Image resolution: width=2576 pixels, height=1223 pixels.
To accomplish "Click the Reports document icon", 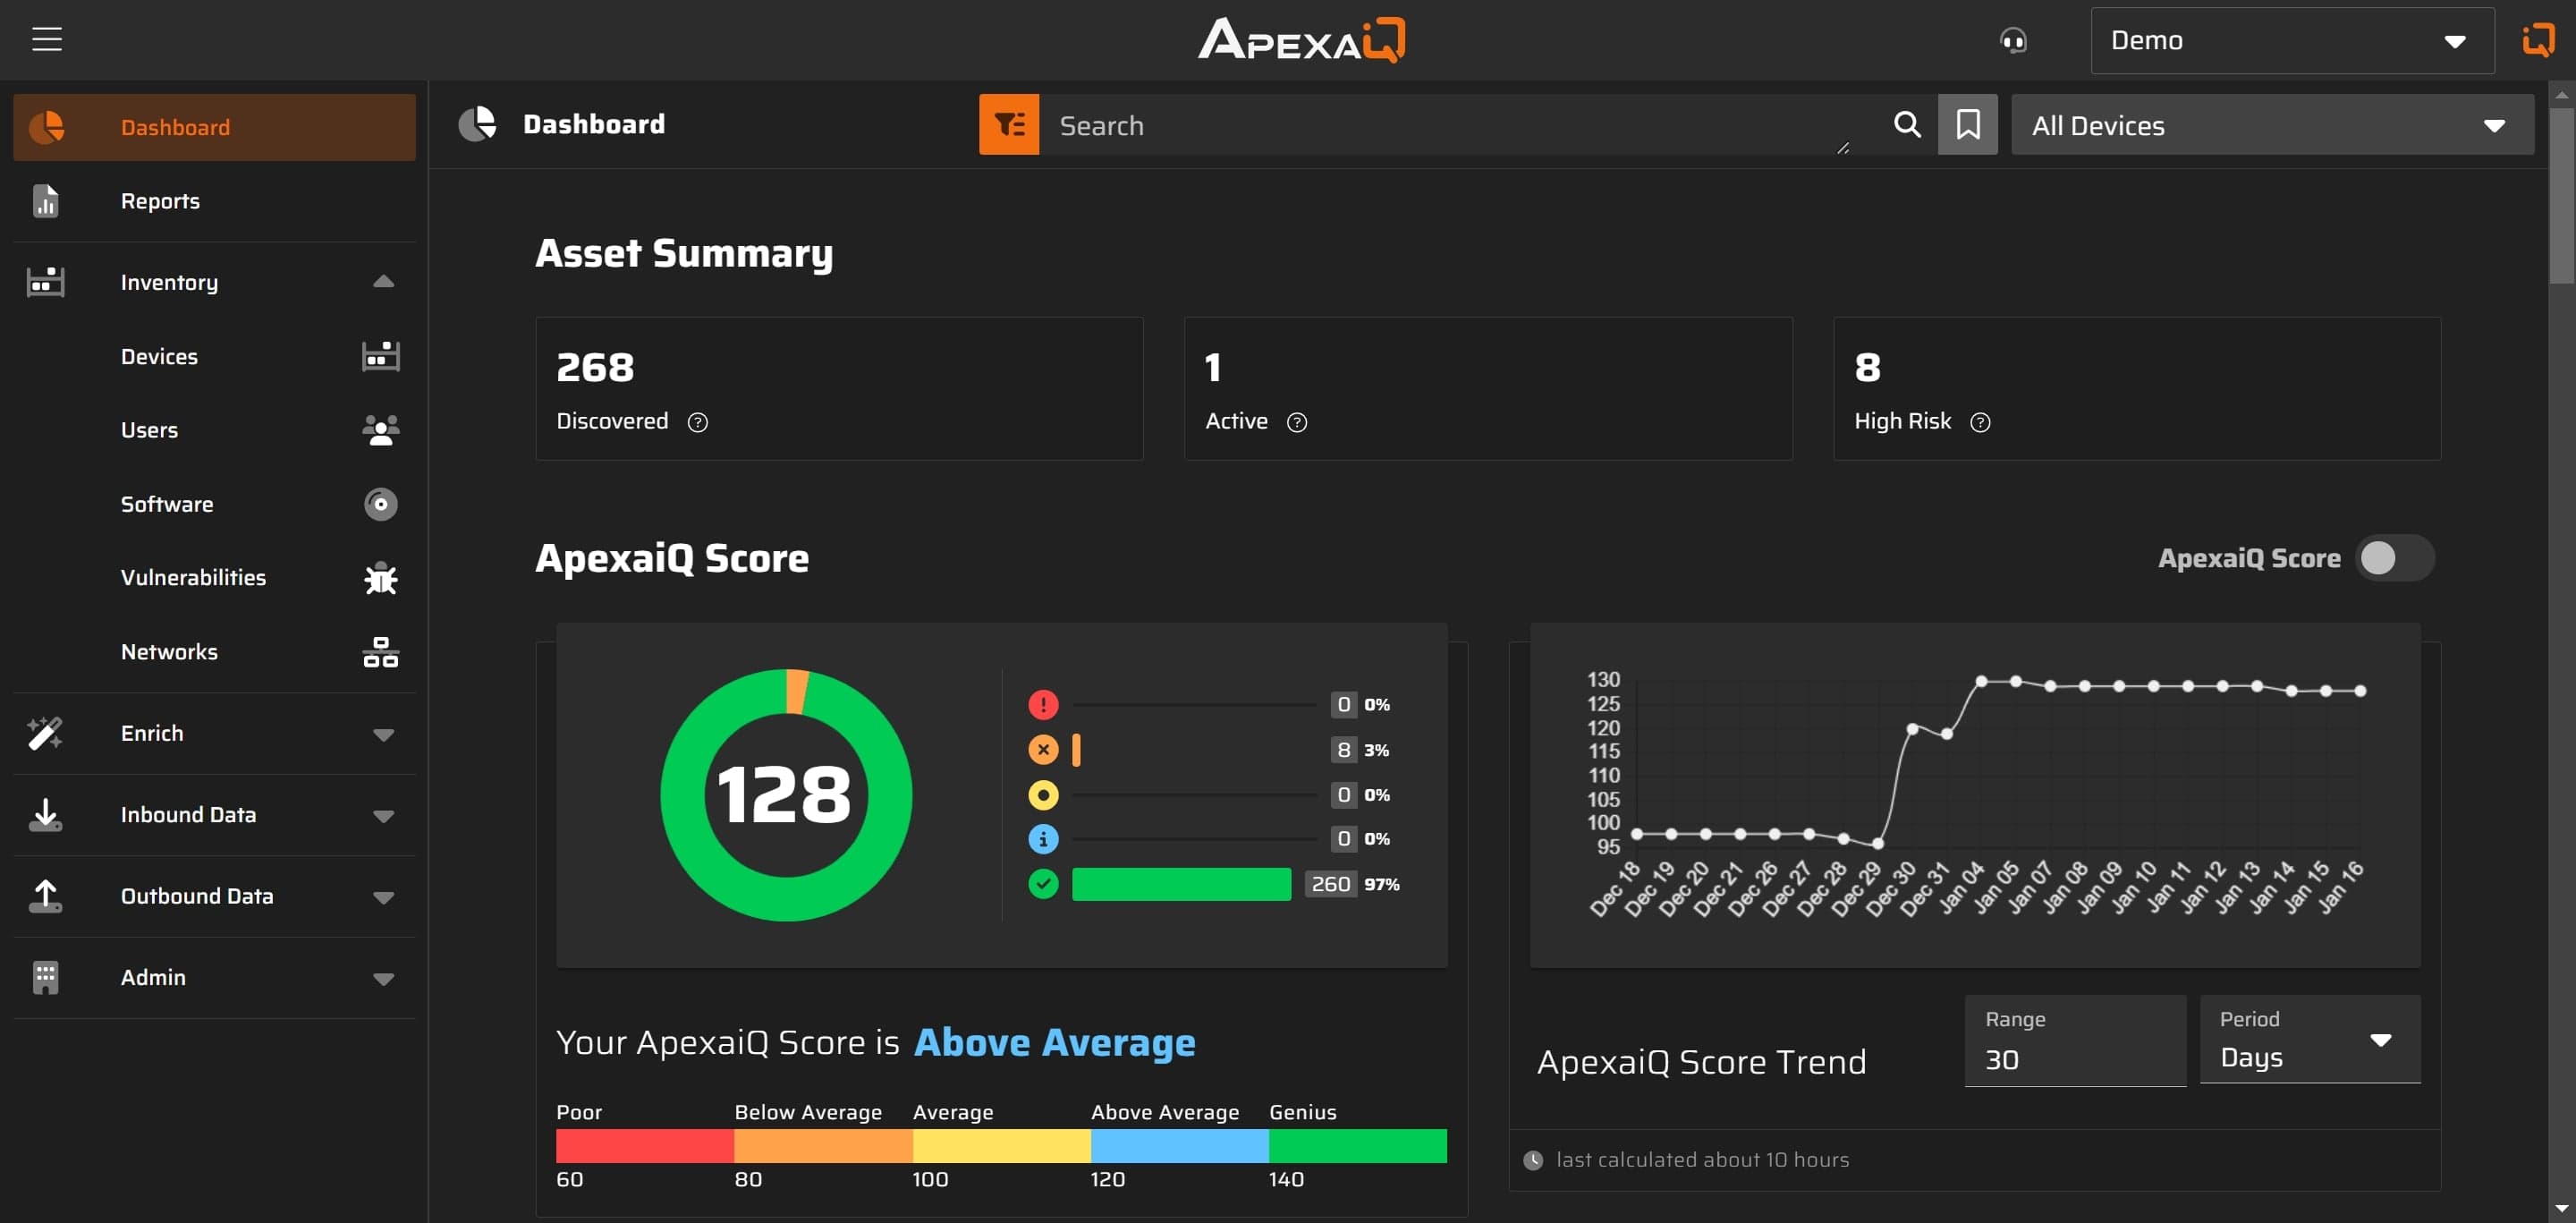I will 45,201.
